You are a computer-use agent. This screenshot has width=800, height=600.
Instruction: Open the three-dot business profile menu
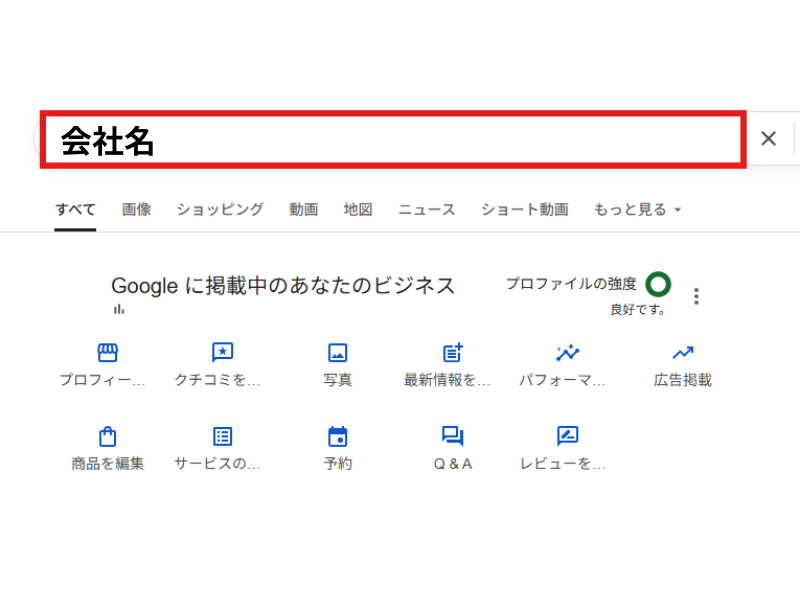click(x=696, y=296)
